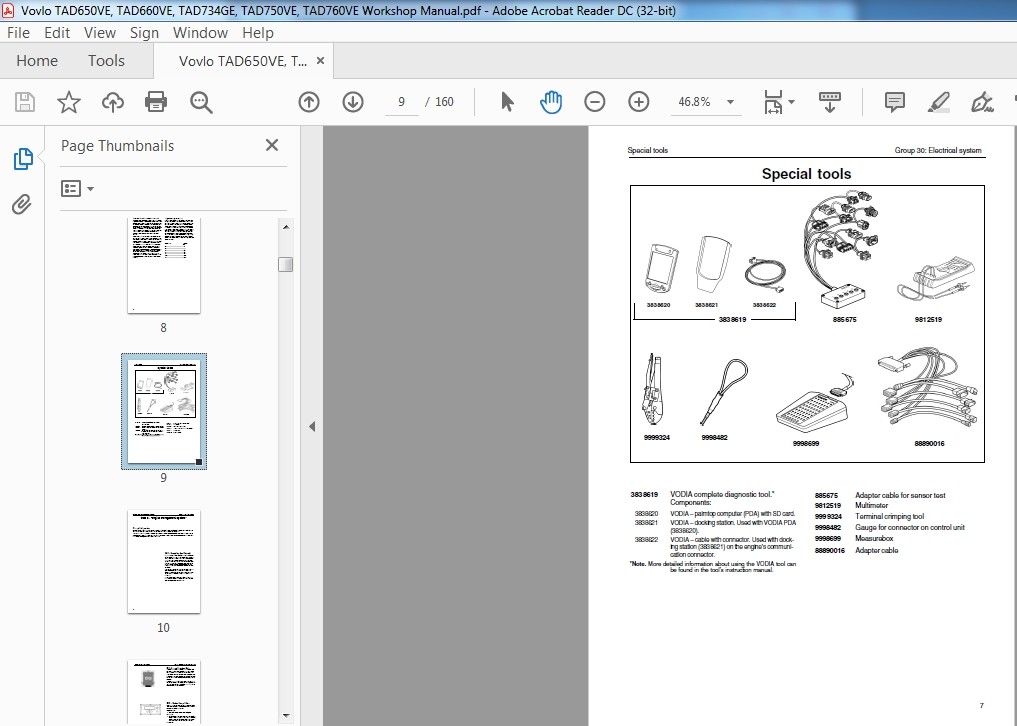Screen dimensions: 1017x726
Task: Close the Page Thumbnails panel
Action: click(272, 145)
